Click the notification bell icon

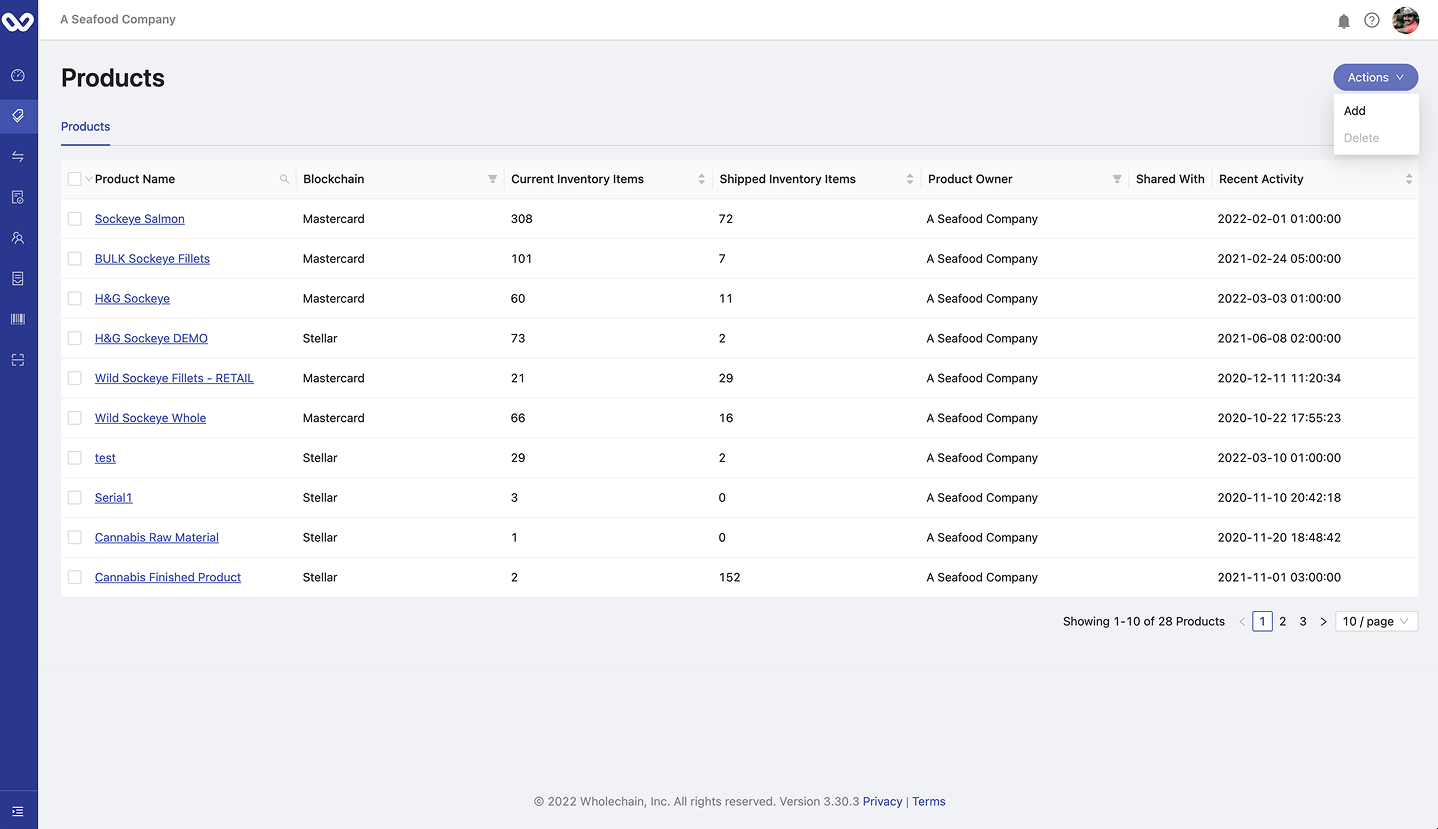tap(1344, 21)
